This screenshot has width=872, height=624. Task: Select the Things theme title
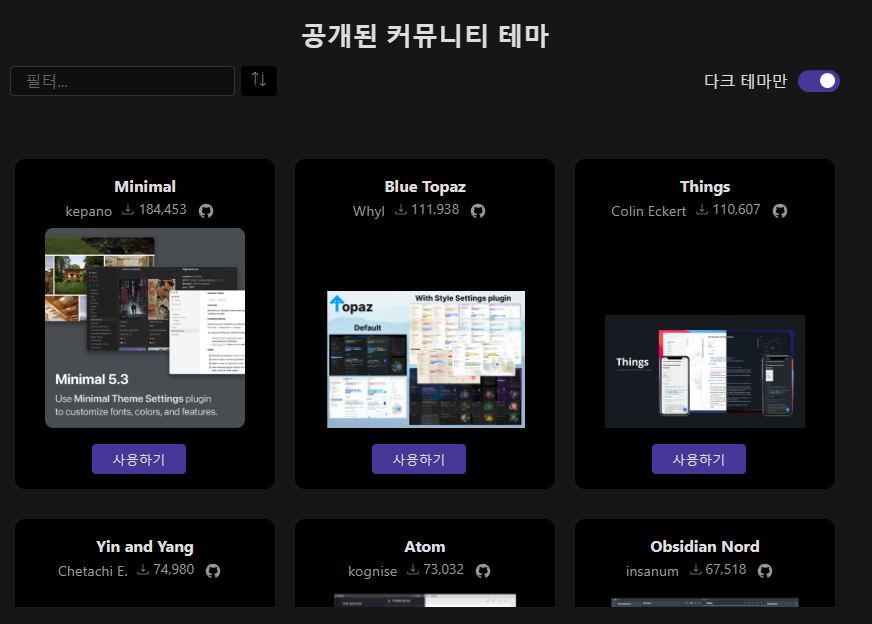(705, 187)
